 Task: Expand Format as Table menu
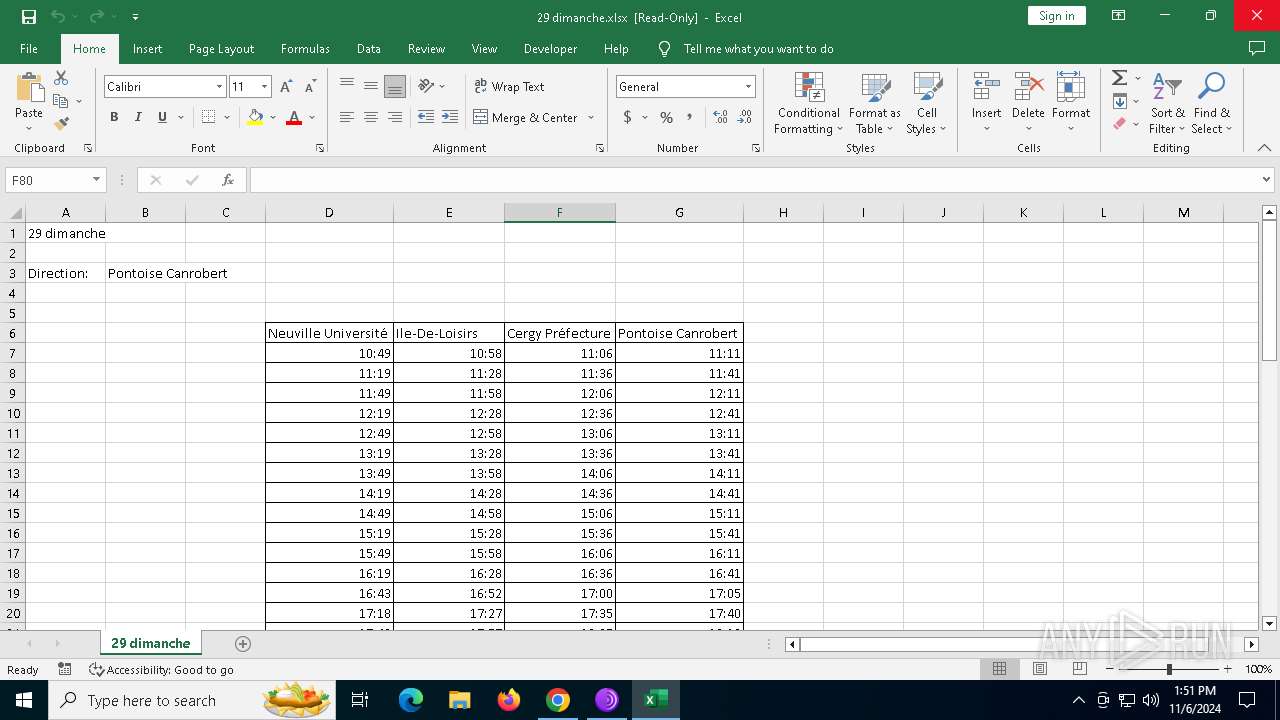(875, 104)
